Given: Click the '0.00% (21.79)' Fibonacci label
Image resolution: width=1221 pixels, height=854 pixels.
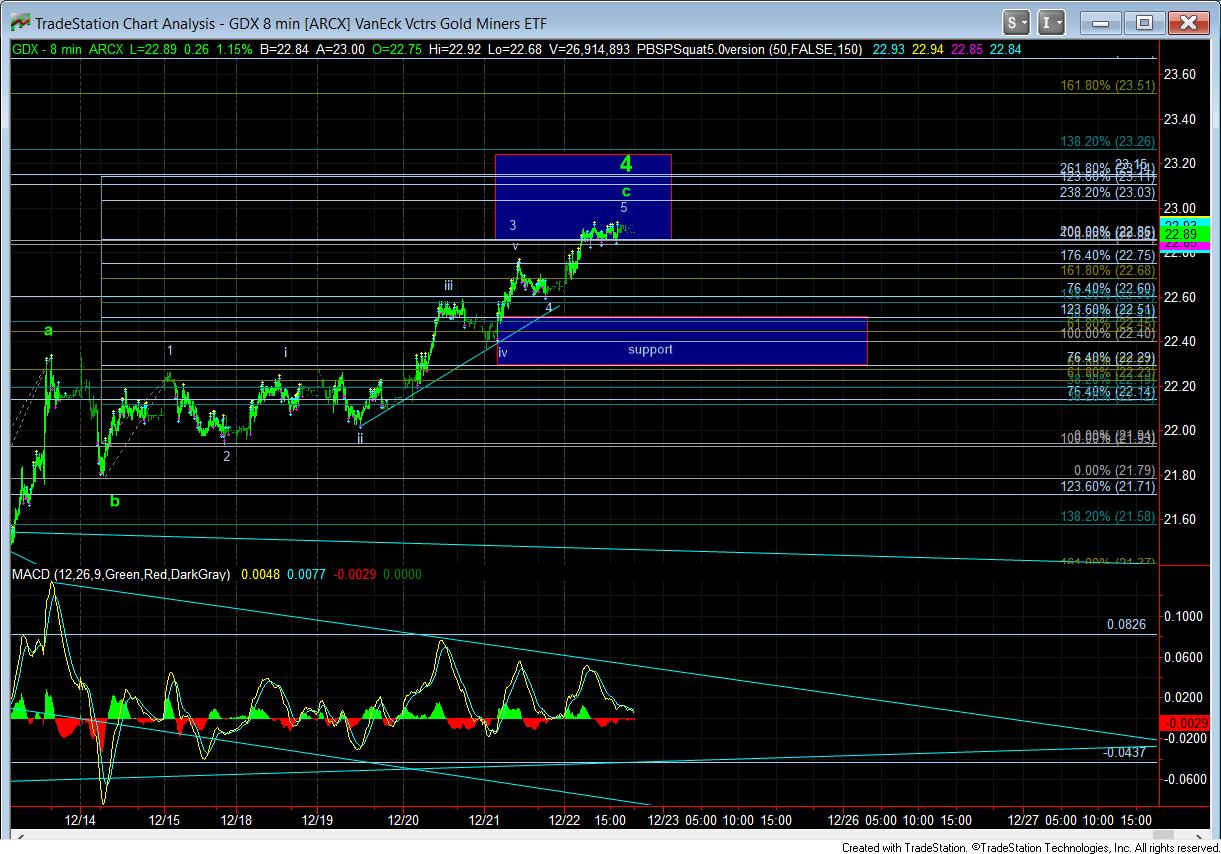Looking at the screenshot, I should [1114, 471].
